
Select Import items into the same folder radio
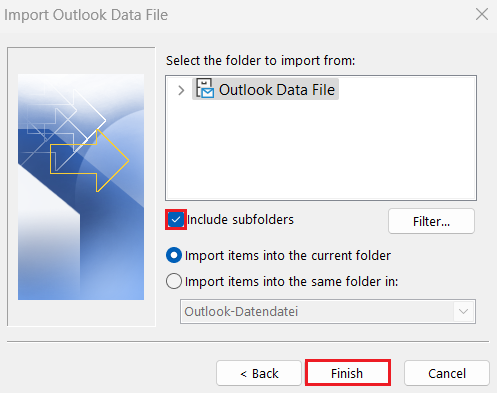(174, 281)
